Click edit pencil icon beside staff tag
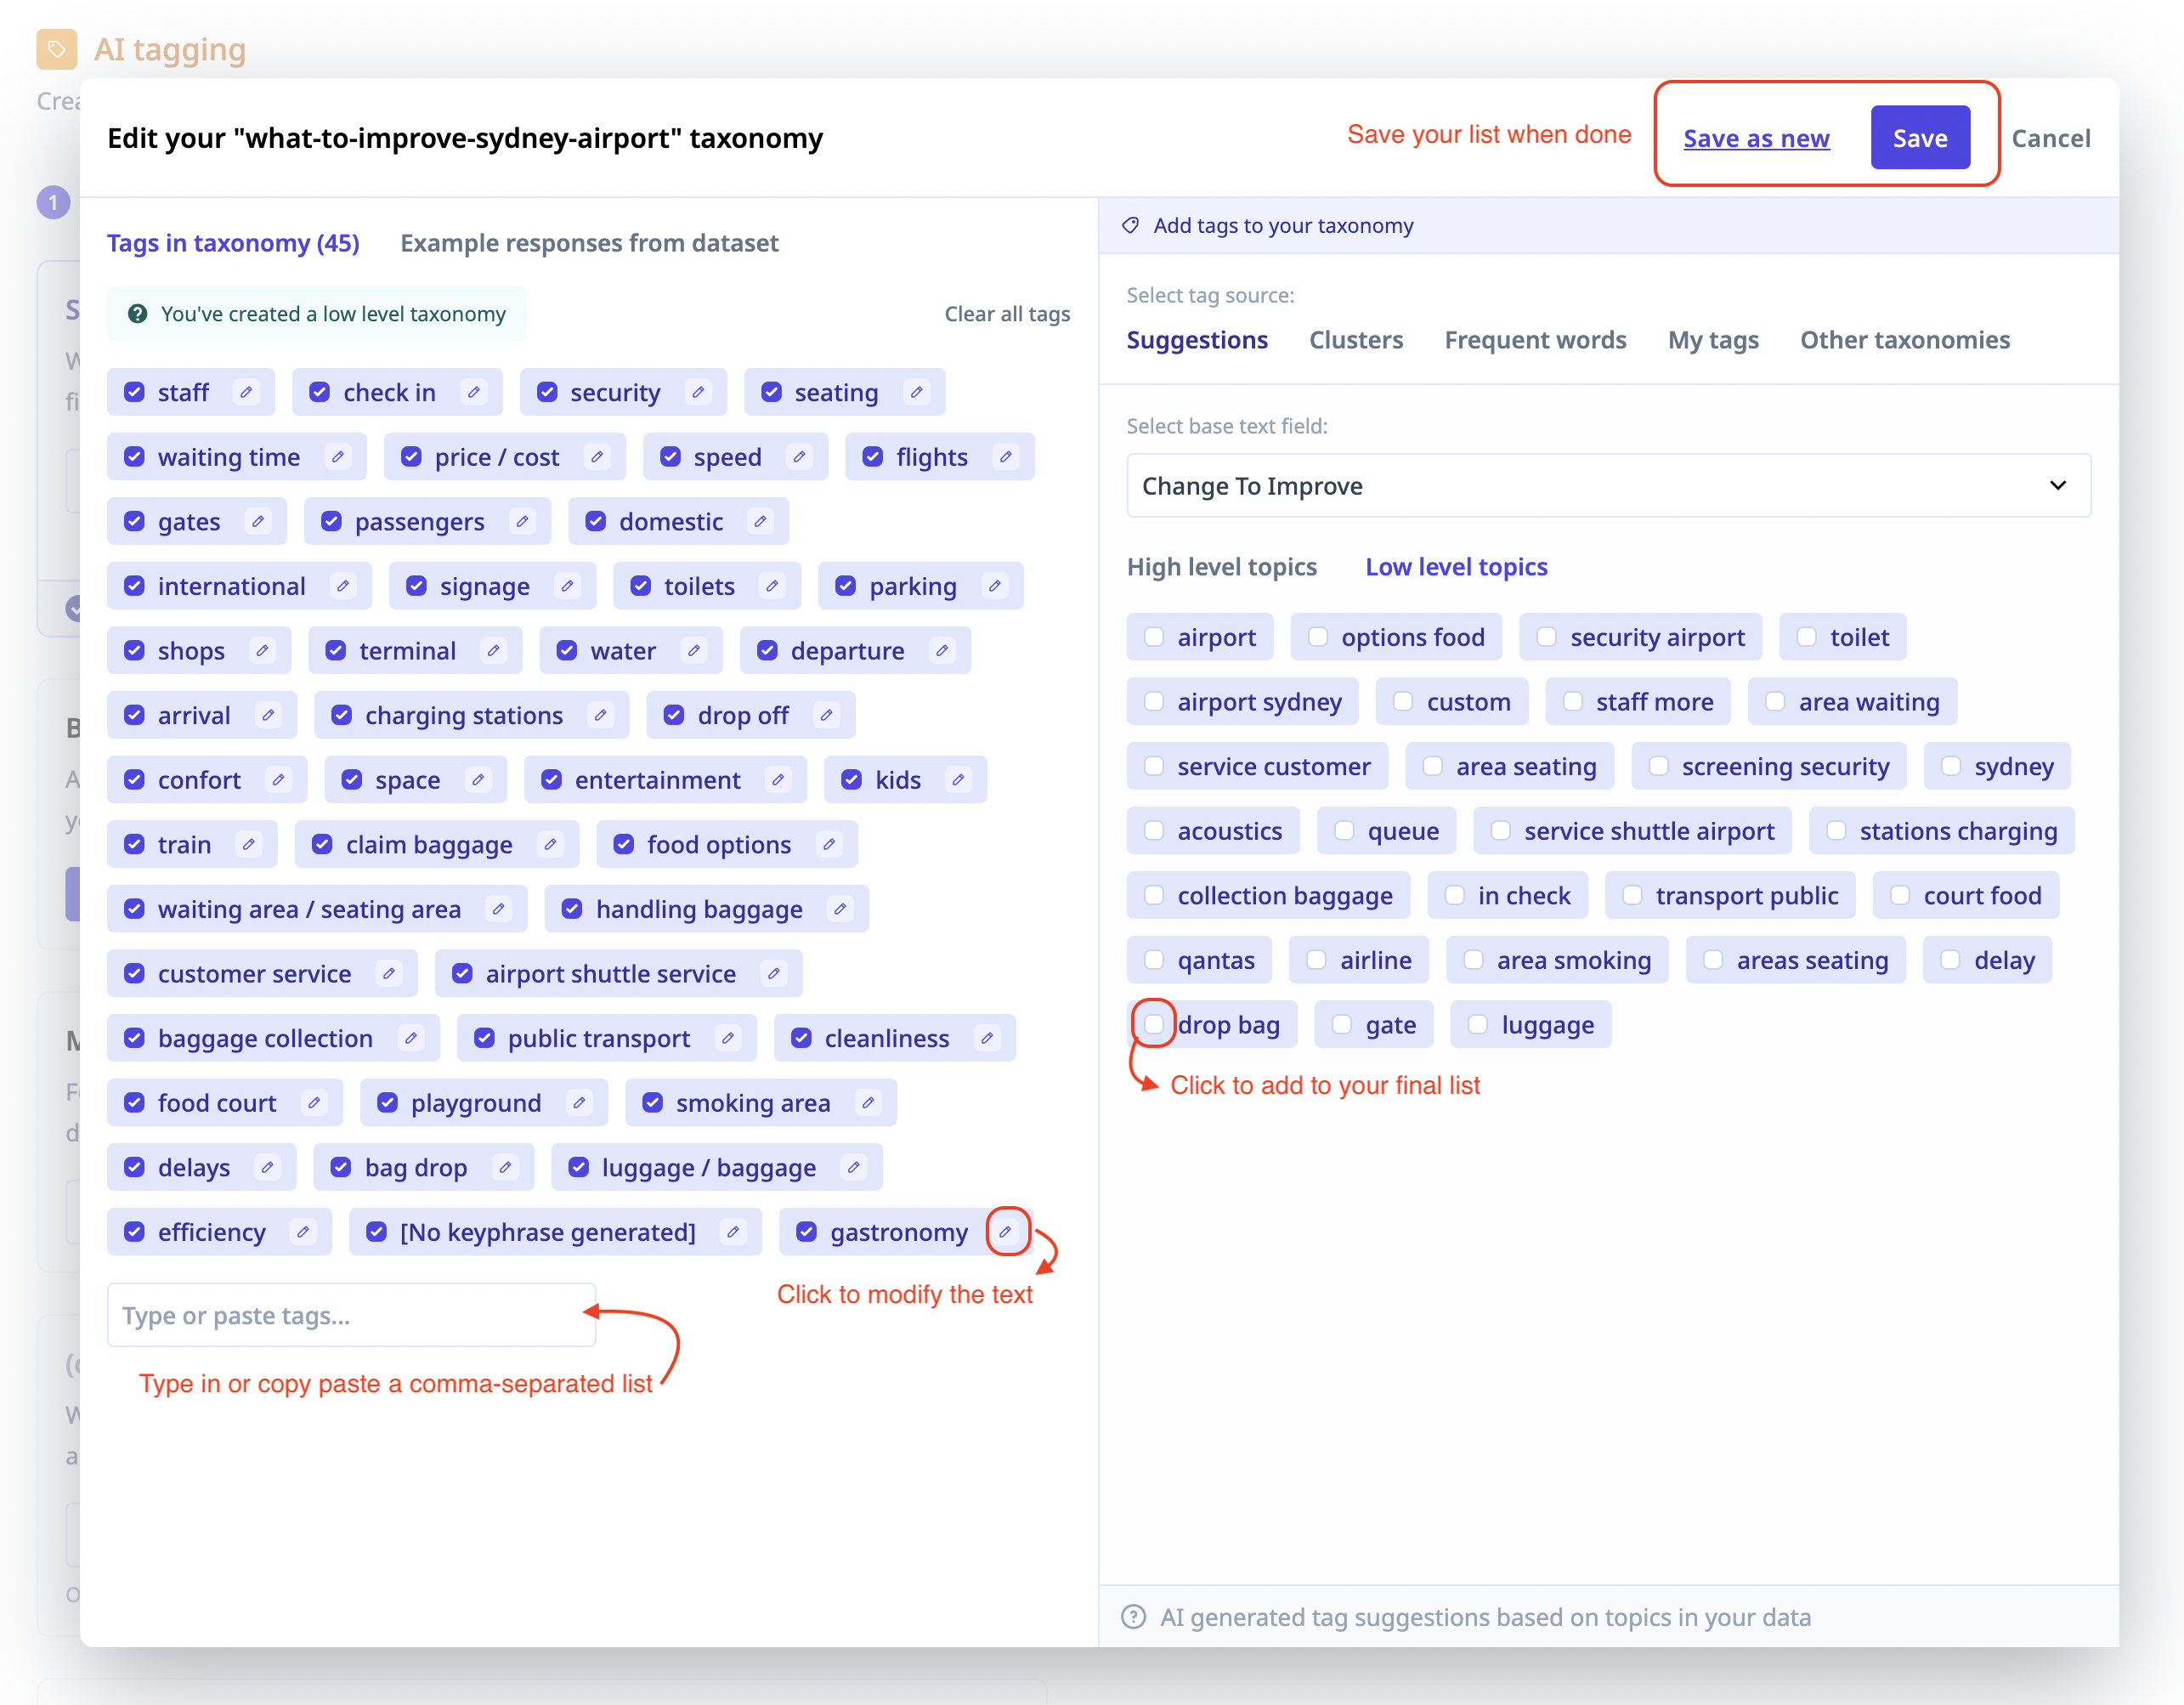Image resolution: width=2184 pixels, height=1705 pixels. coord(246,392)
